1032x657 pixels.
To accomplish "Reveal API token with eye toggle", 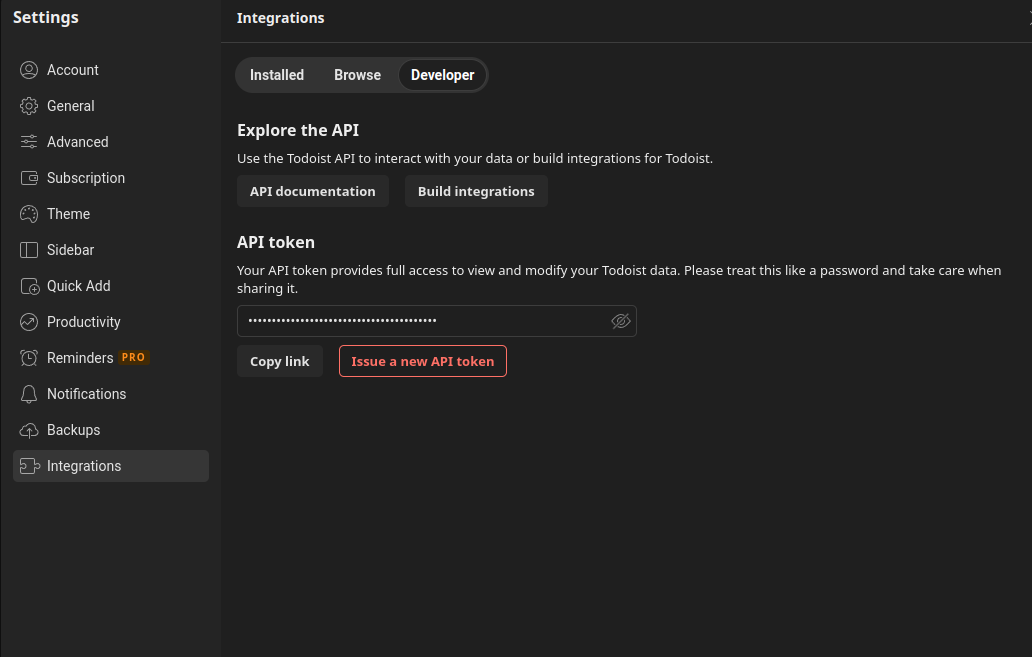I will [x=620, y=321].
